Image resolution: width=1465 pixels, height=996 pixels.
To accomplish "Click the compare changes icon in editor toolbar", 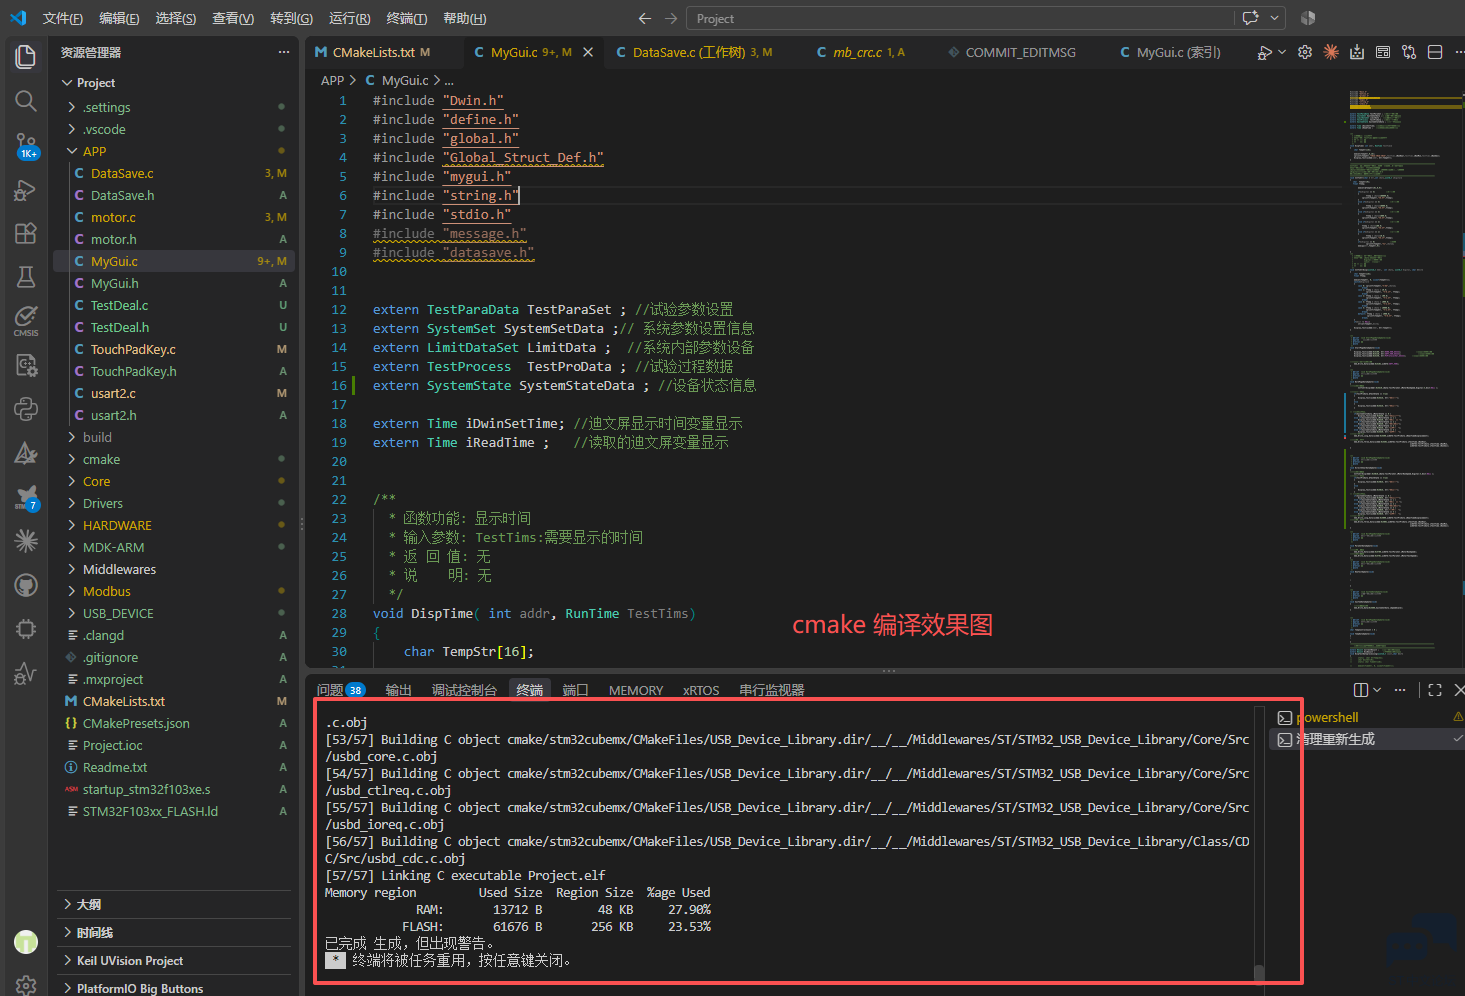I will click(x=1409, y=52).
